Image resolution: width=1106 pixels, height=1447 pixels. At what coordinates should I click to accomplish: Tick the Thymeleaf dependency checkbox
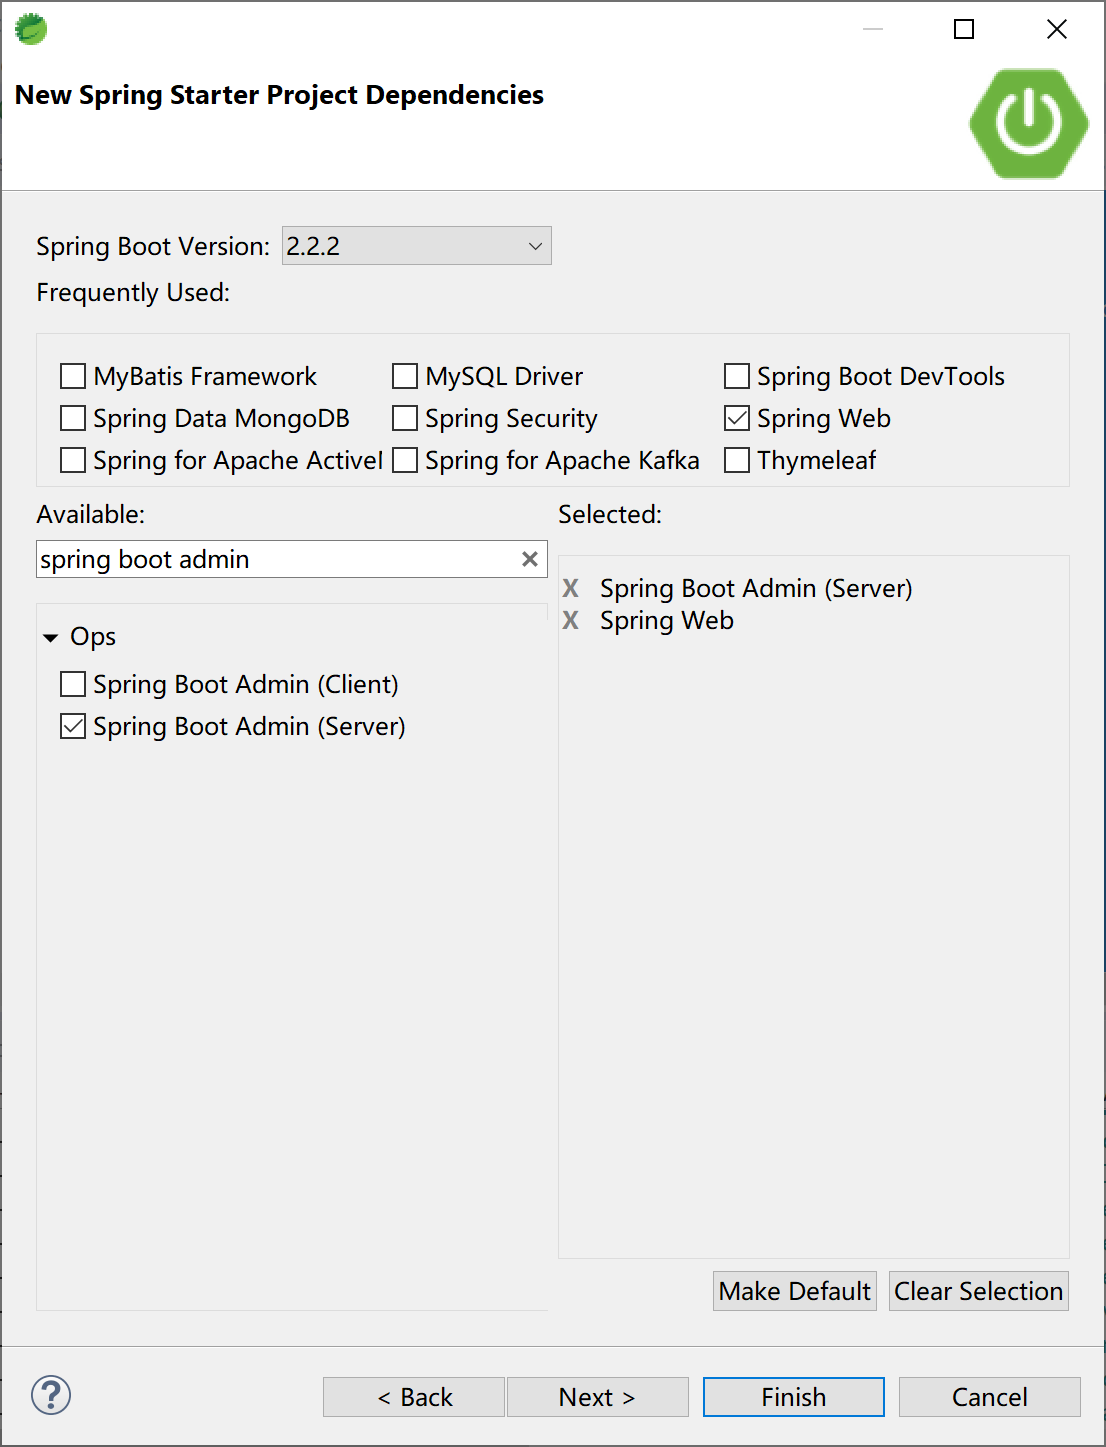[737, 460]
